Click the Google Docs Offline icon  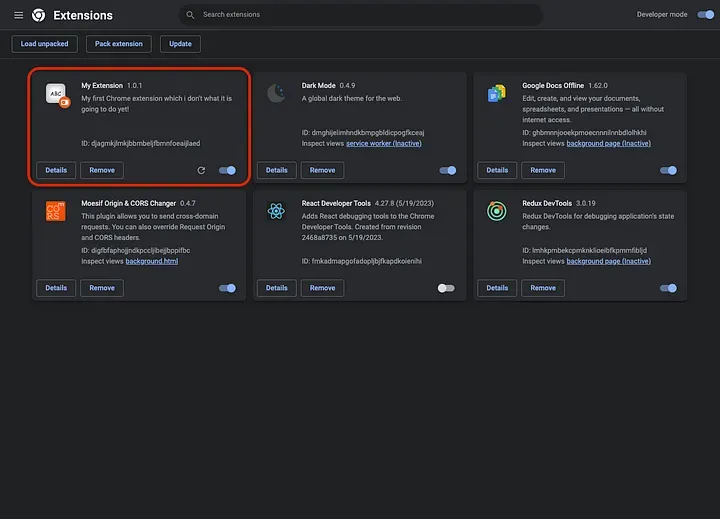(x=496, y=94)
